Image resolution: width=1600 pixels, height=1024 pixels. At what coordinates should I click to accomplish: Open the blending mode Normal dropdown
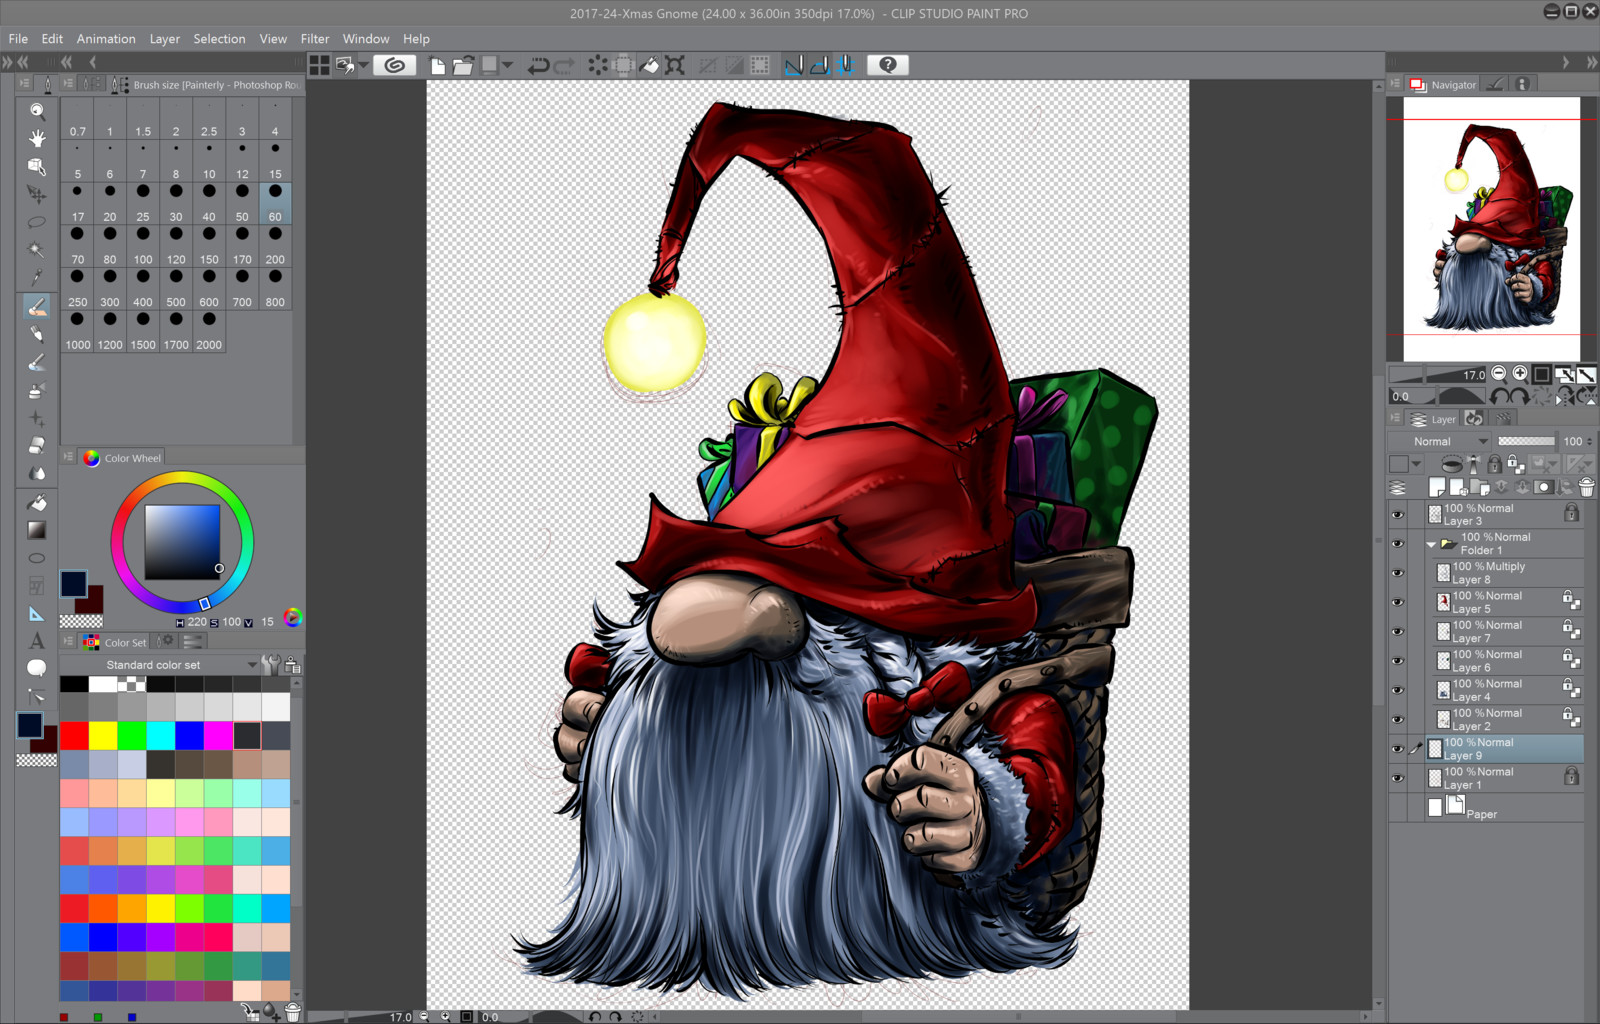pyautogui.click(x=1439, y=441)
